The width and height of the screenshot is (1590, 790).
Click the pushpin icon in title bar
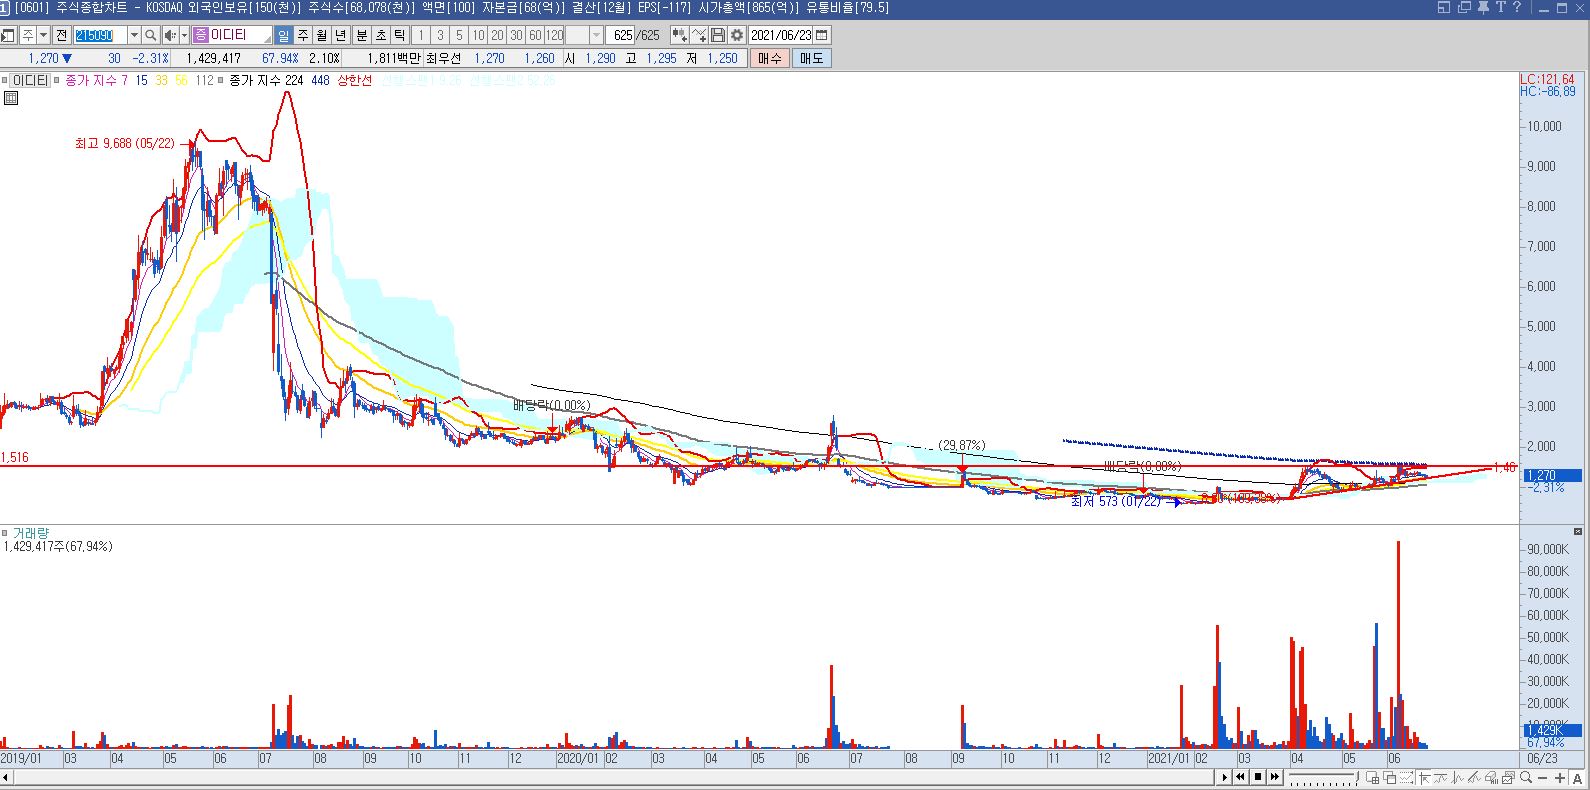(x=1483, y=8)
